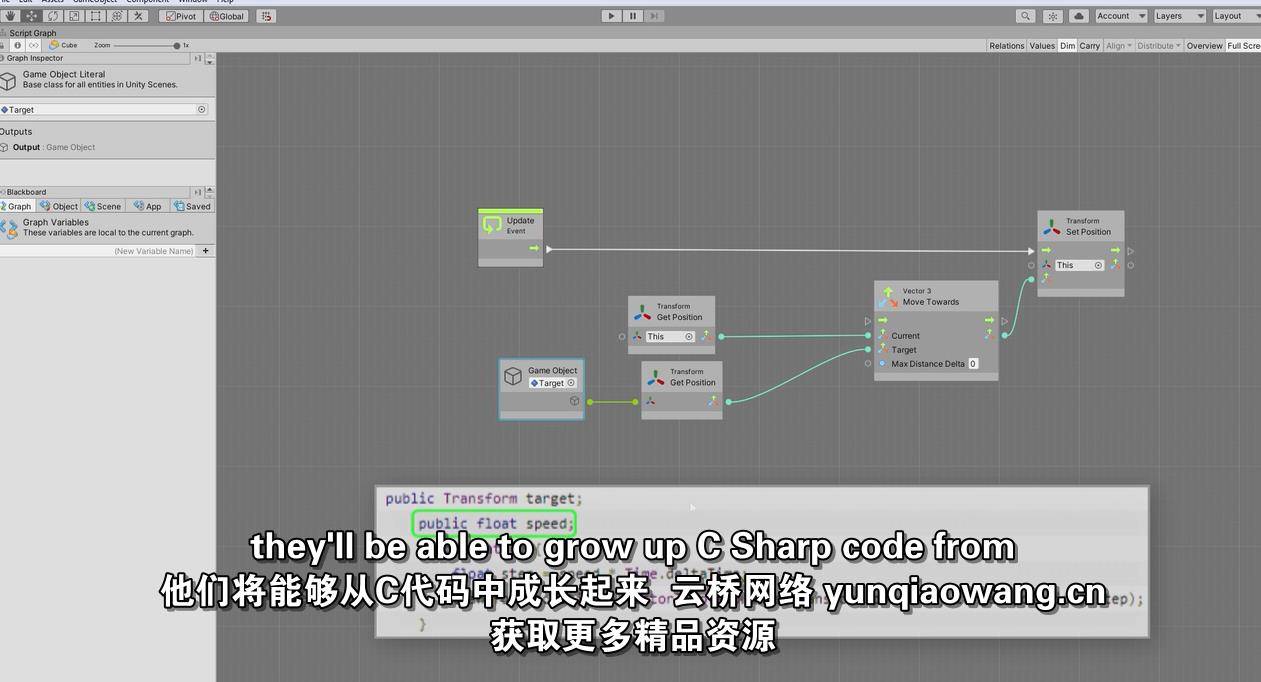Open Blackboard panel dock options
The image size is (1261, 682).
[x=198, y=192]
